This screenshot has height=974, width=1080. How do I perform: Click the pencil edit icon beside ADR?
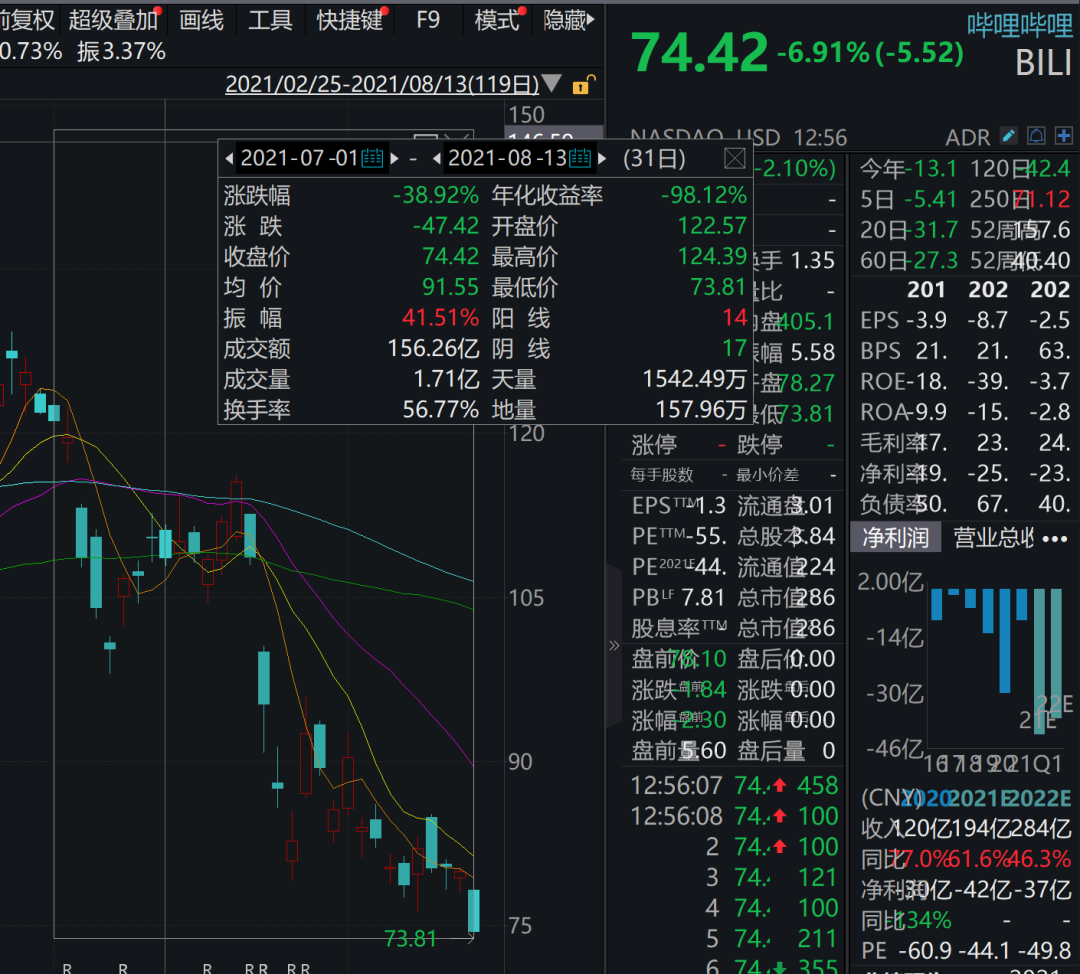pyautogui.click(x=1009, y=136)
